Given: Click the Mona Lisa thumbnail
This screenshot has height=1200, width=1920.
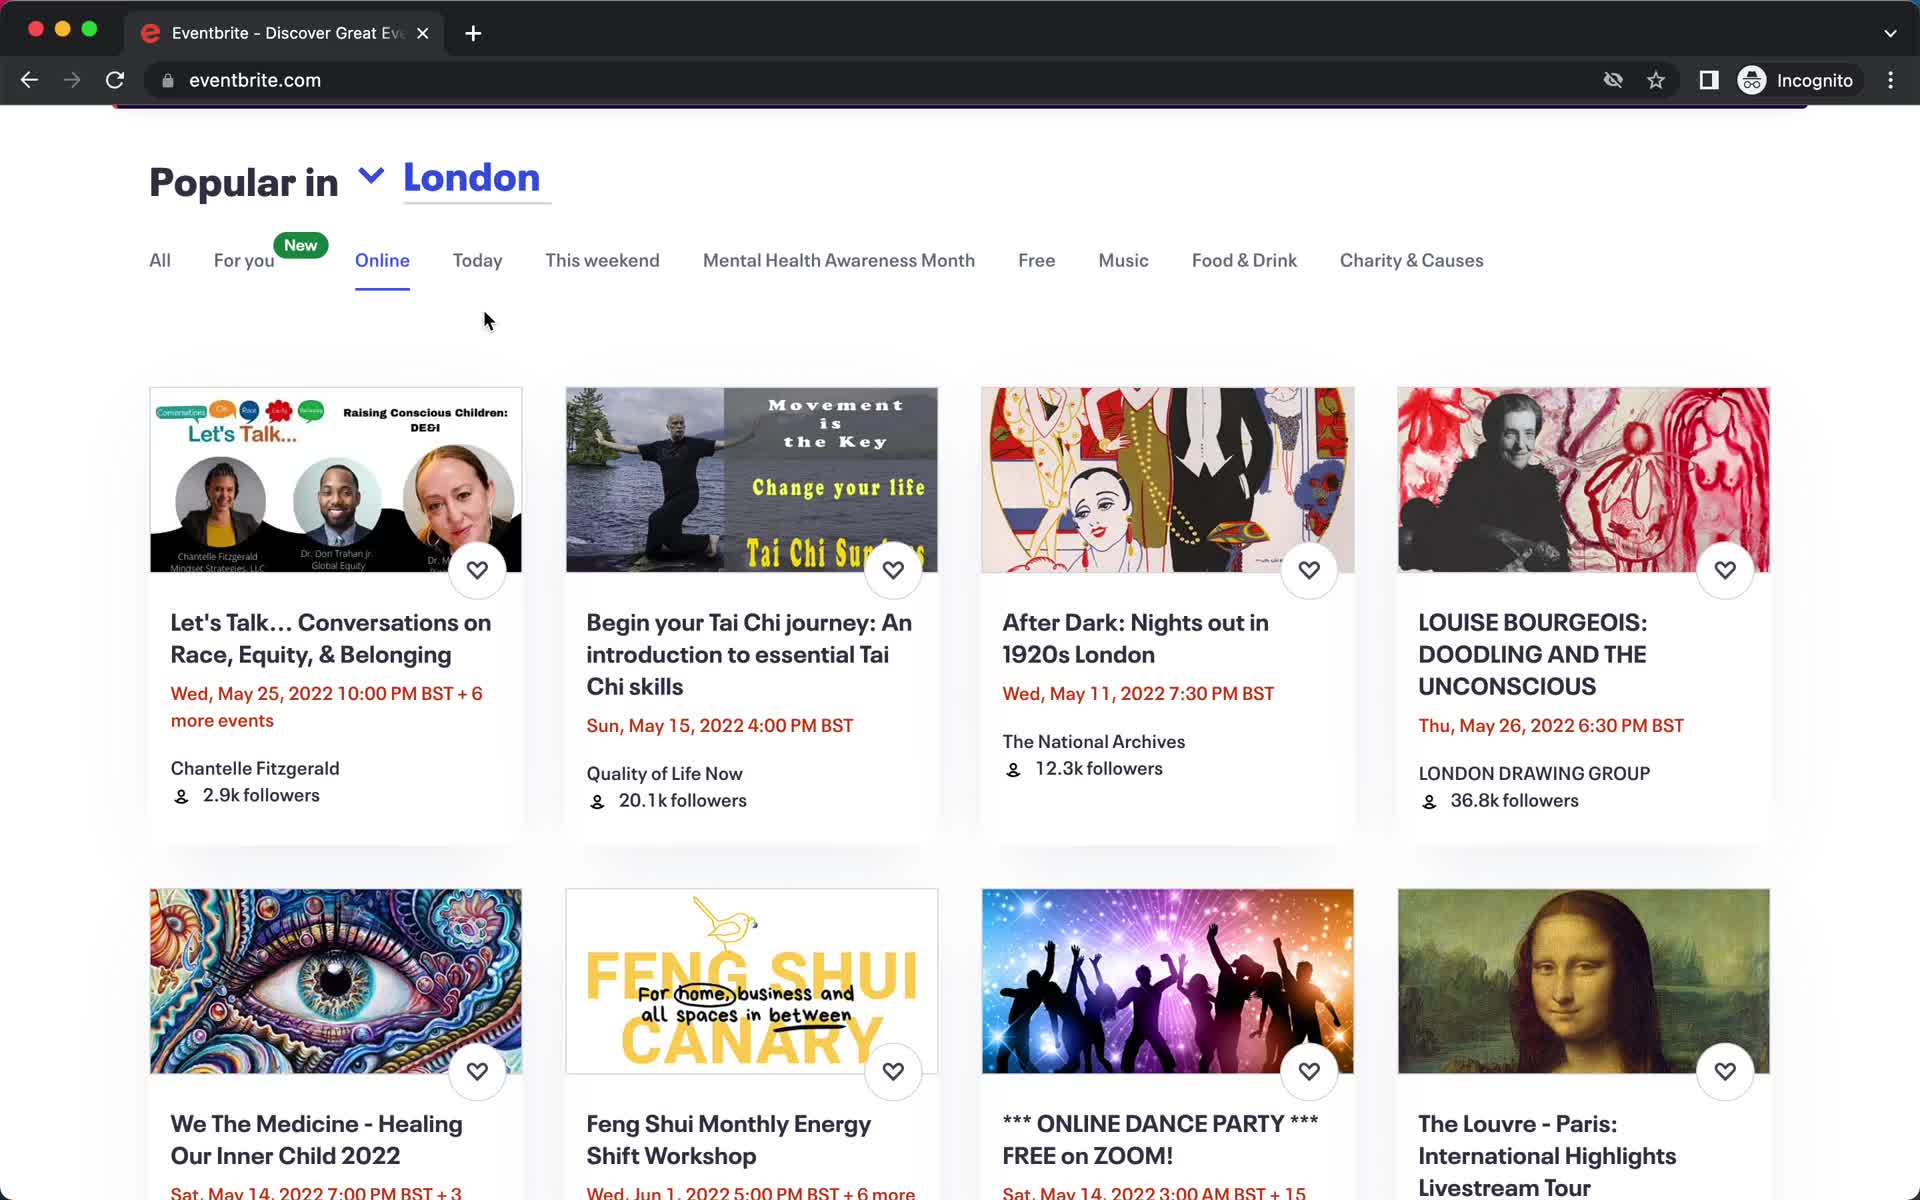Looking at the screenshot, I should click(1584, 981).
